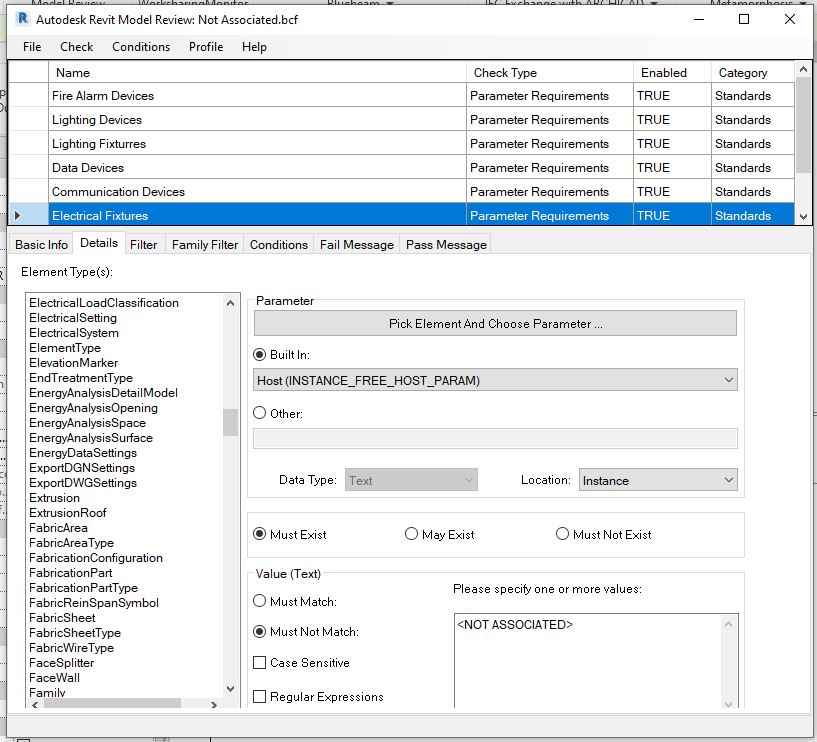817x742 pixels.
Task: Select FabricationPart in element types list
Action: [70, 573]
